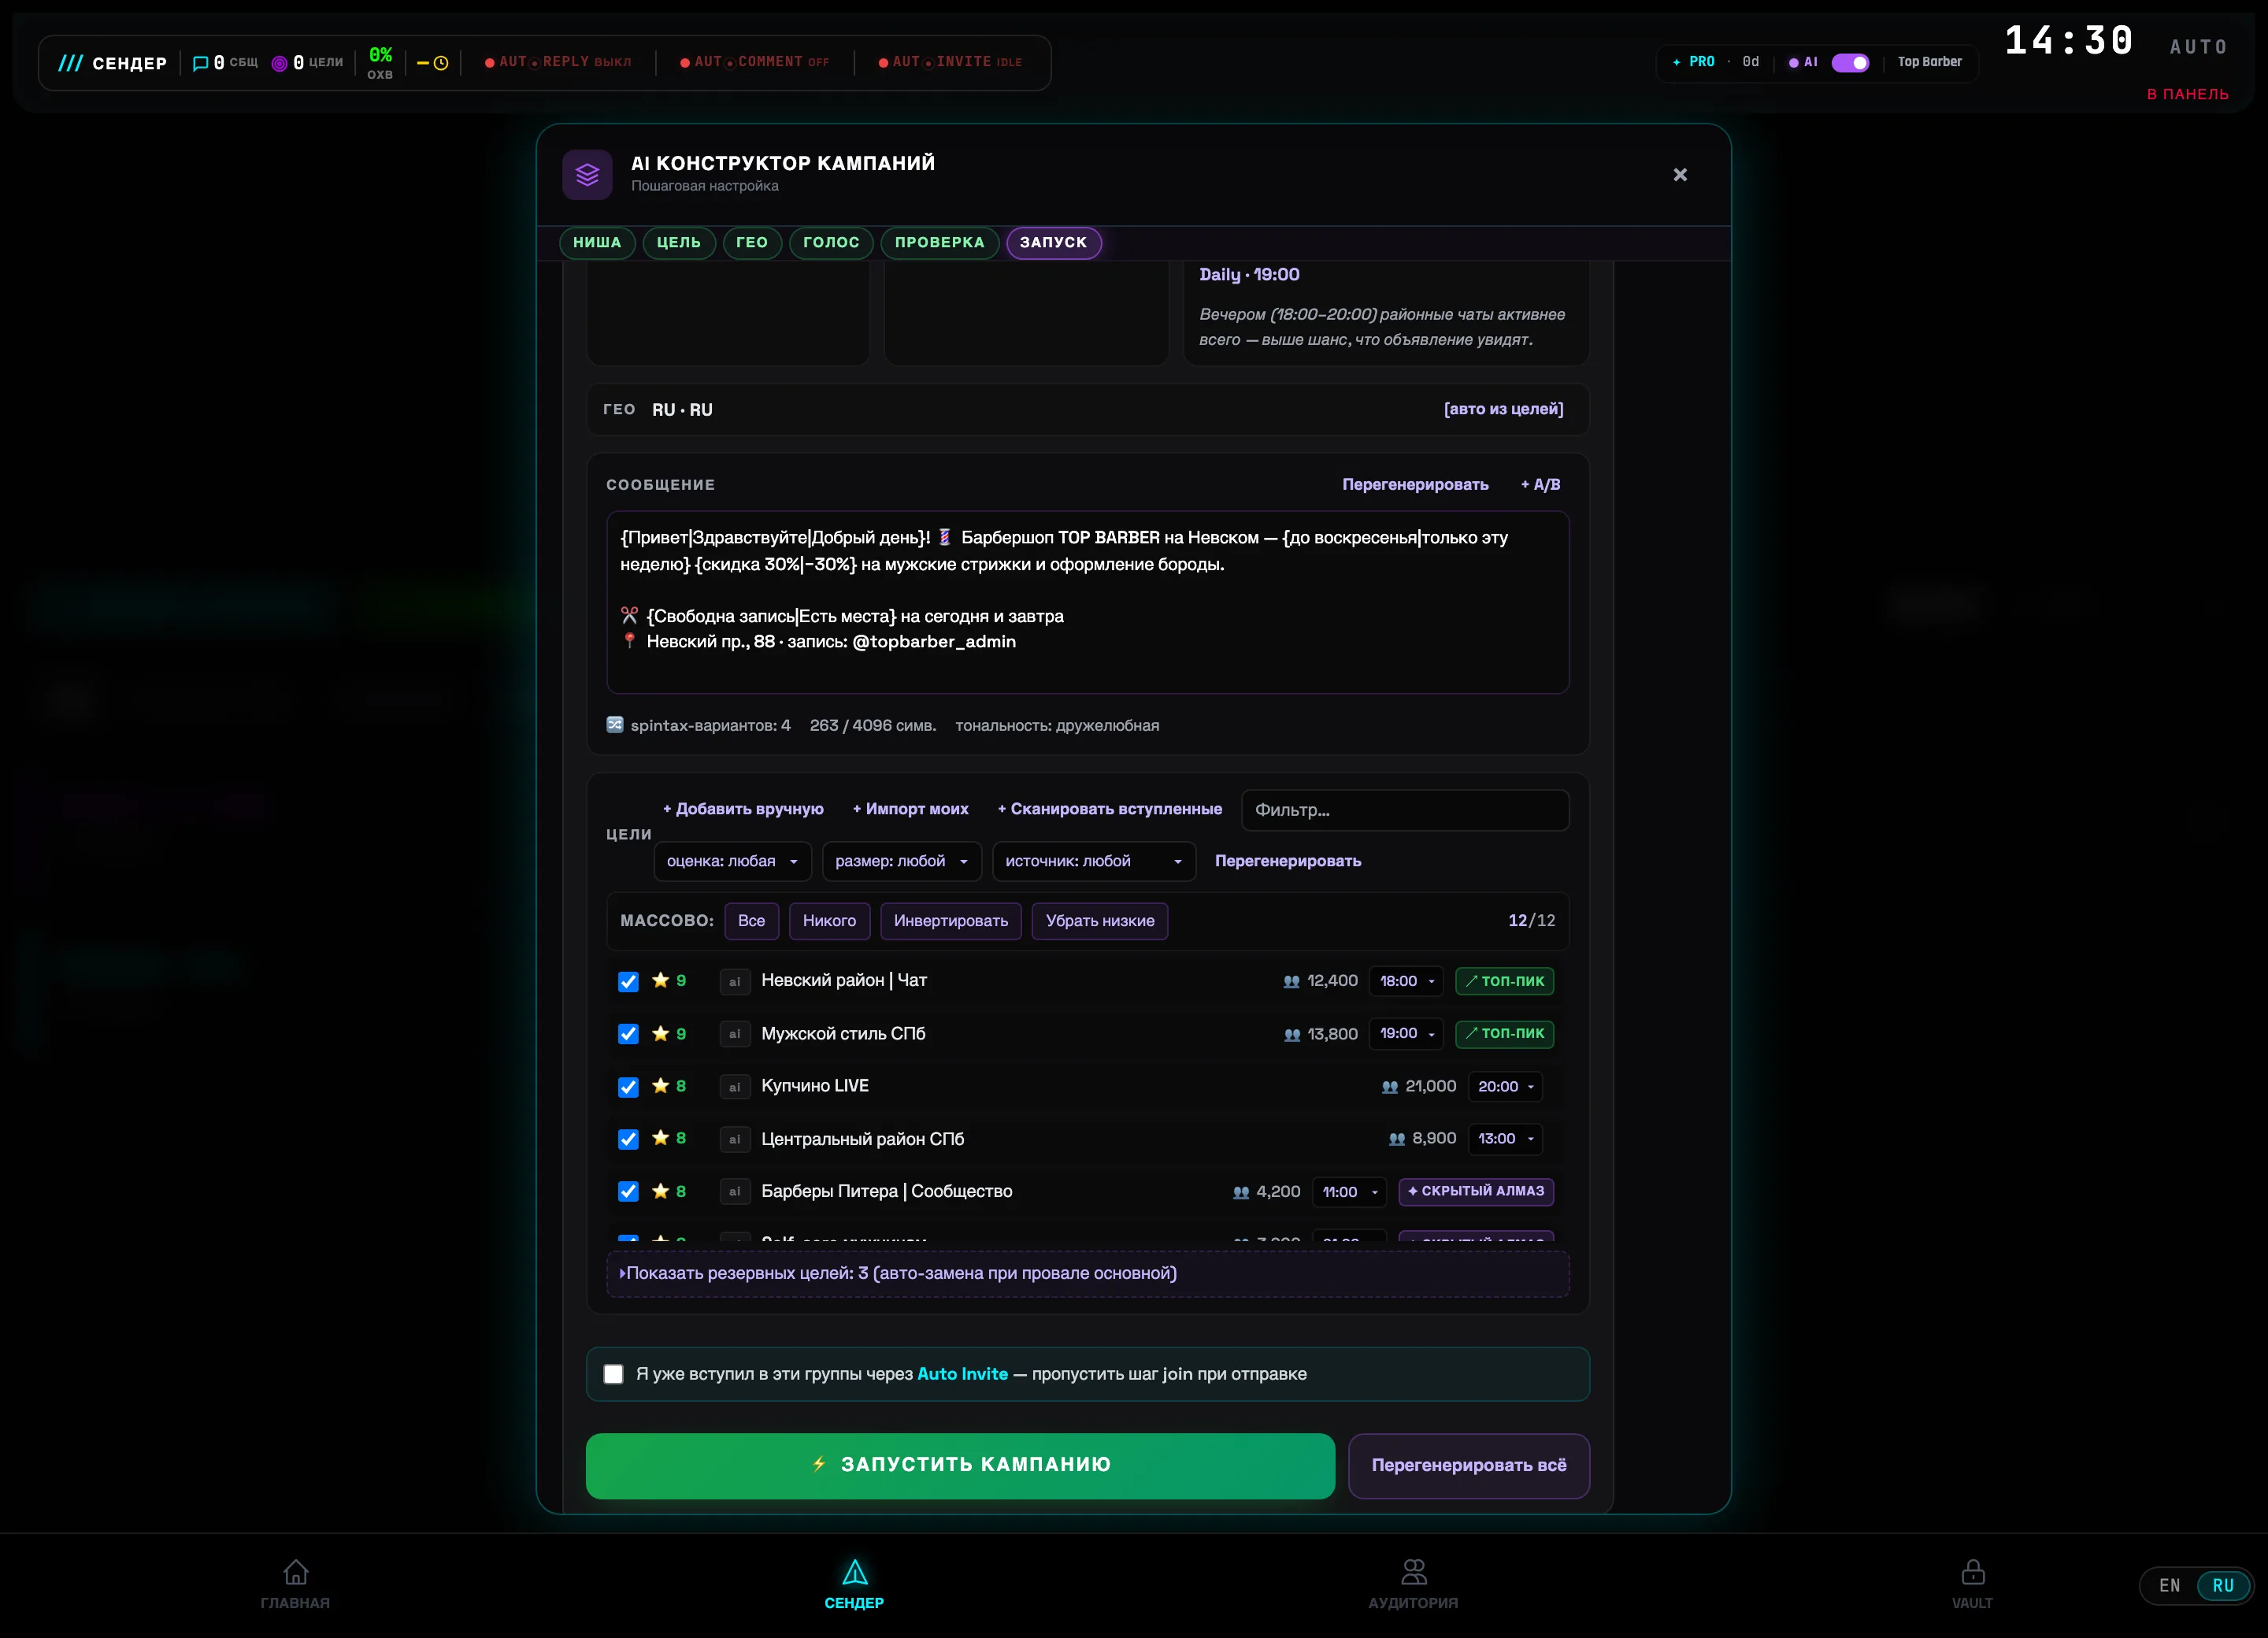2268x1638 pixels.
Task: Click the spintax shuffle icon
Action: (615, 725)
